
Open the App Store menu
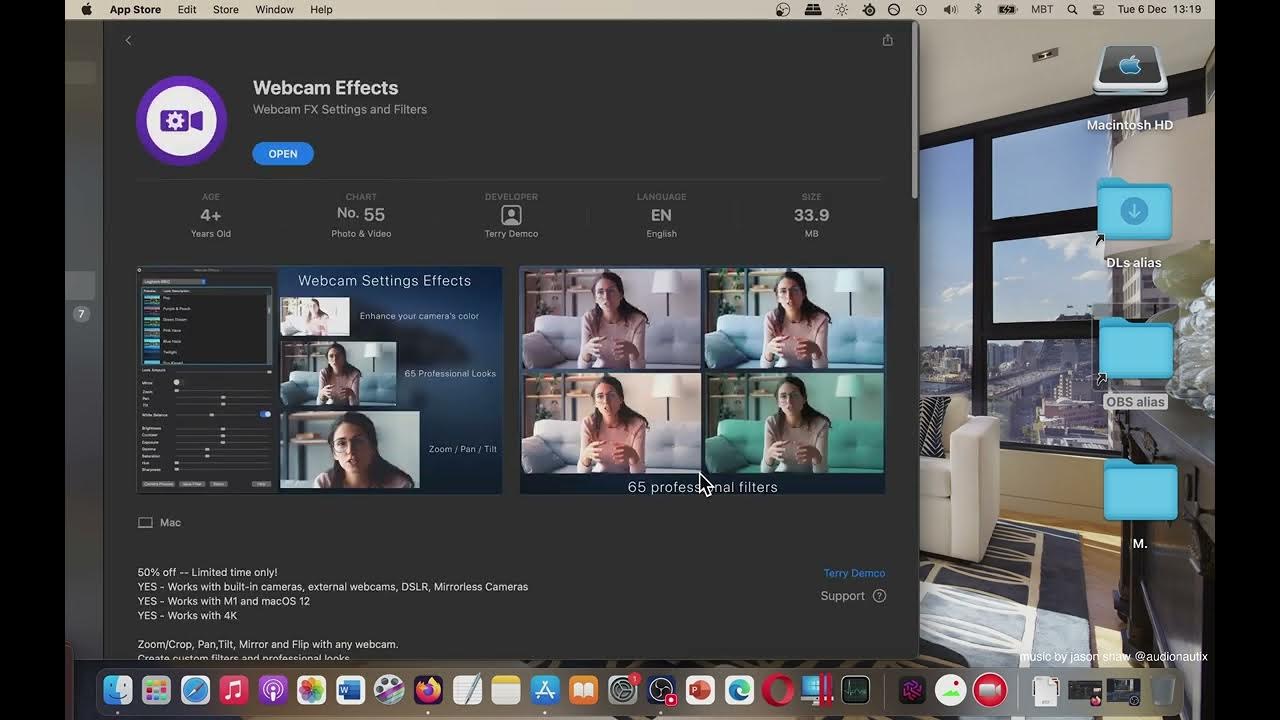pyautogui.click(x=135, y=9)
